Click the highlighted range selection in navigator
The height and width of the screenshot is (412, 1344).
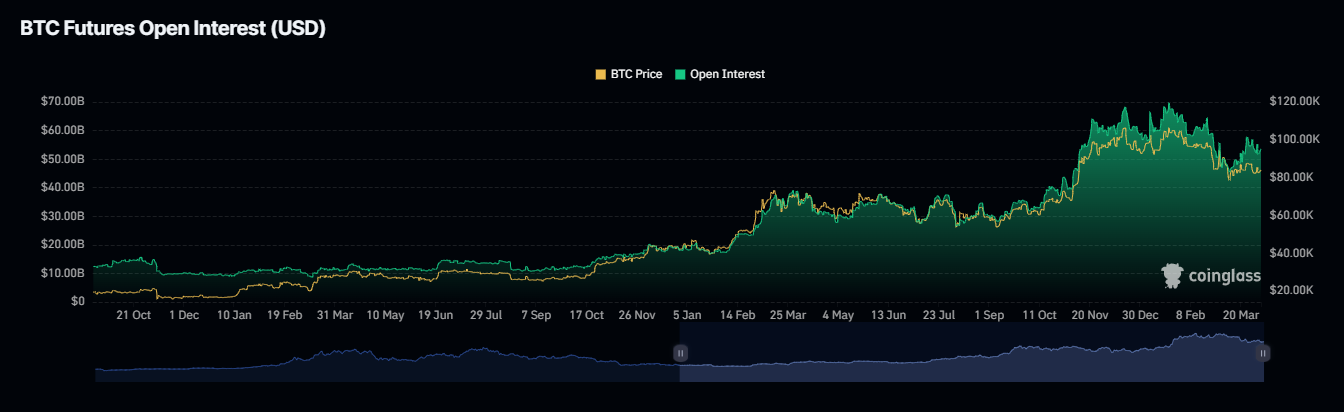click(x=972, y=353)
